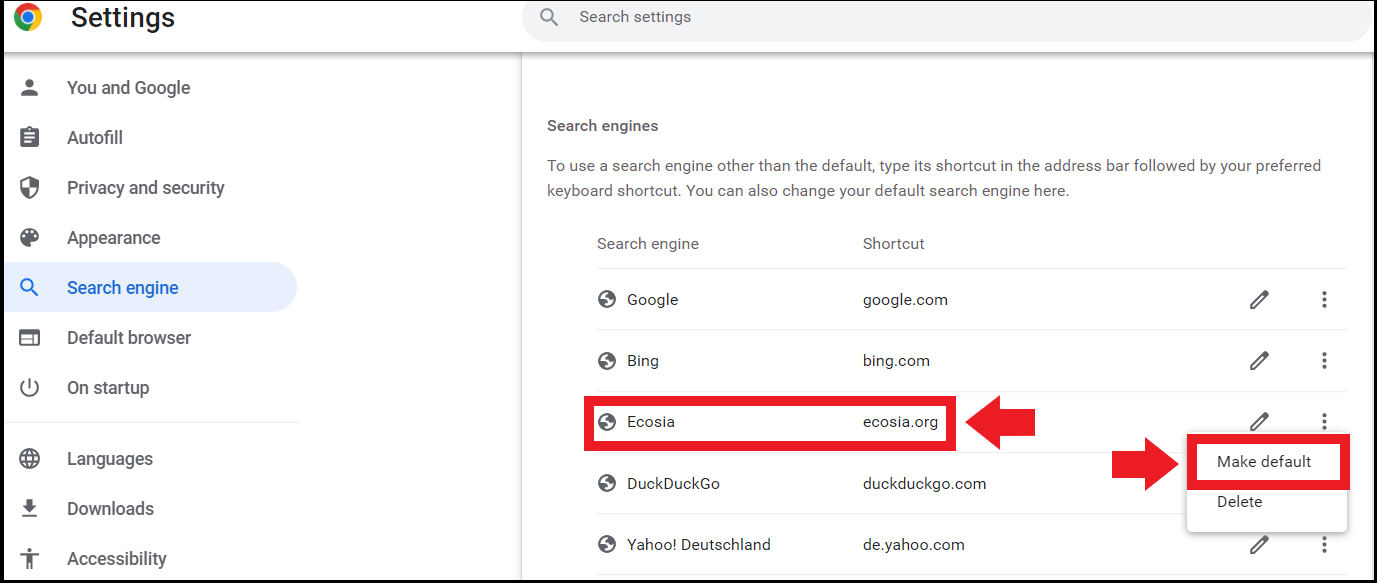Viewport: 1377px width, 583px height.
Task: Open the Accessibility settings section
Action: pos(116,559)
